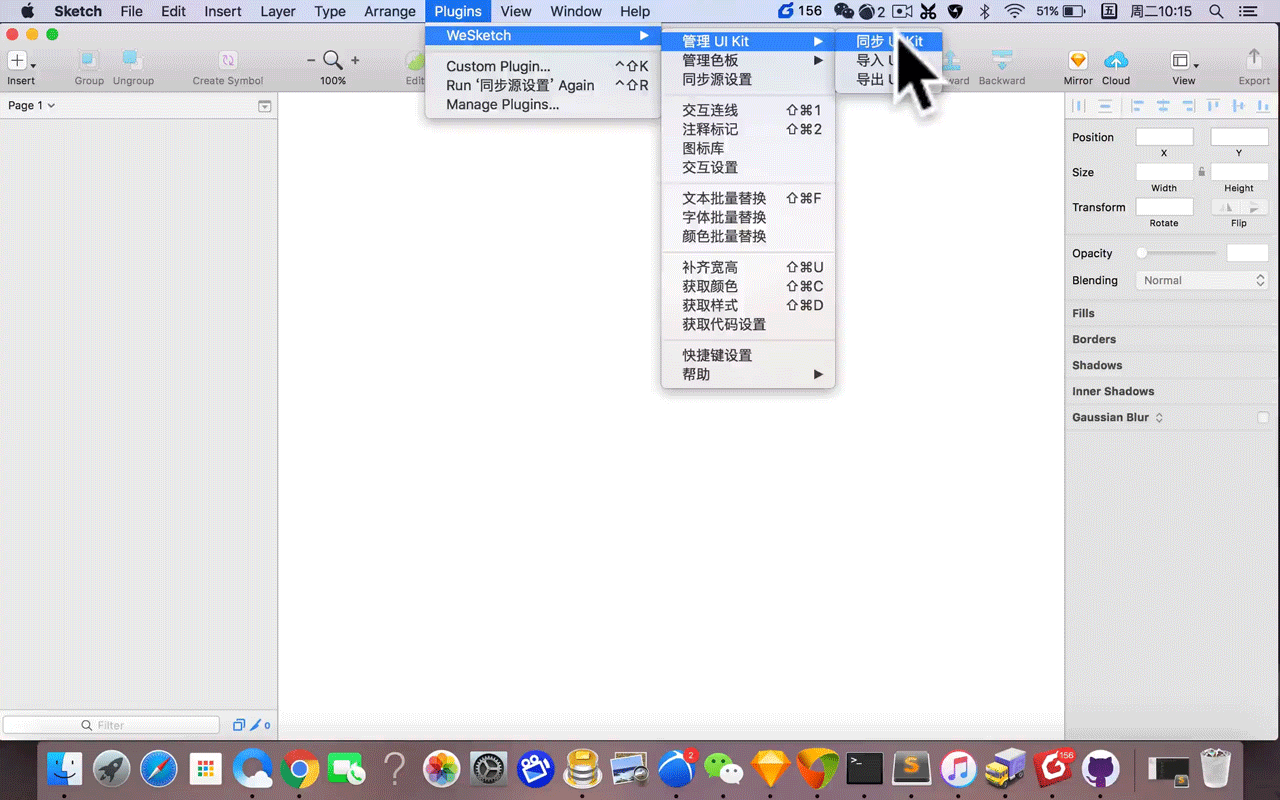
Task: Zoom out with the minus button
Action: [311, 61]
